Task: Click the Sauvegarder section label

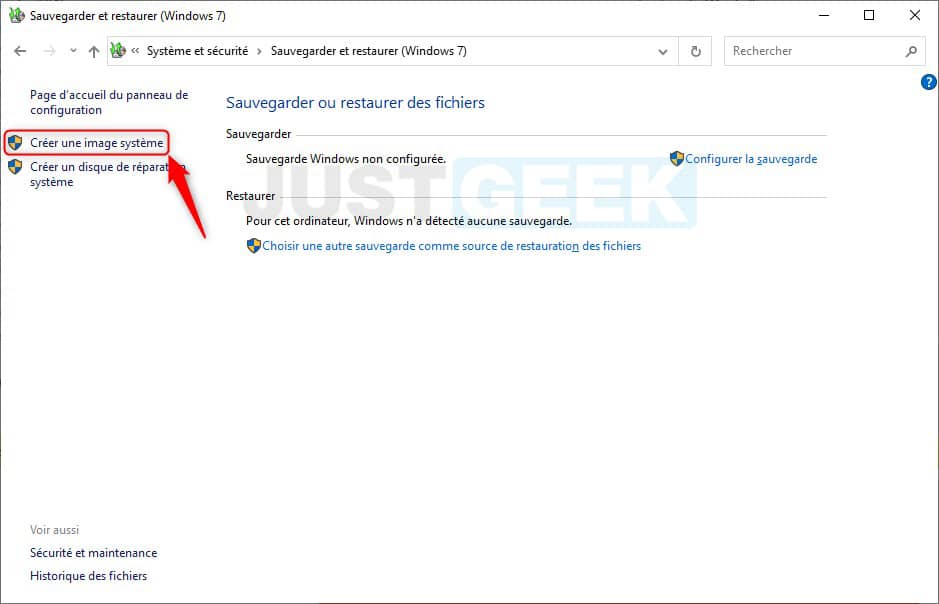Action: pyautogui.click(x=259, y=134)
